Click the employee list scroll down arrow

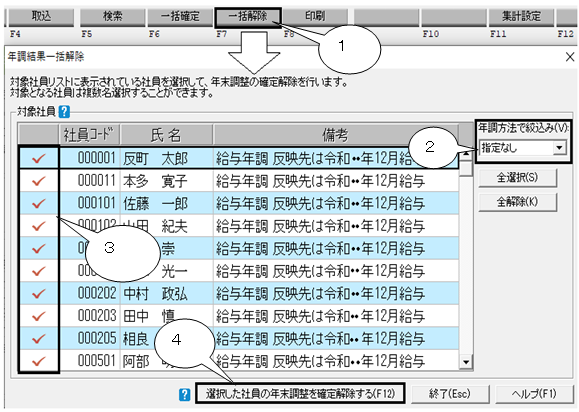[x=466, y=362]
